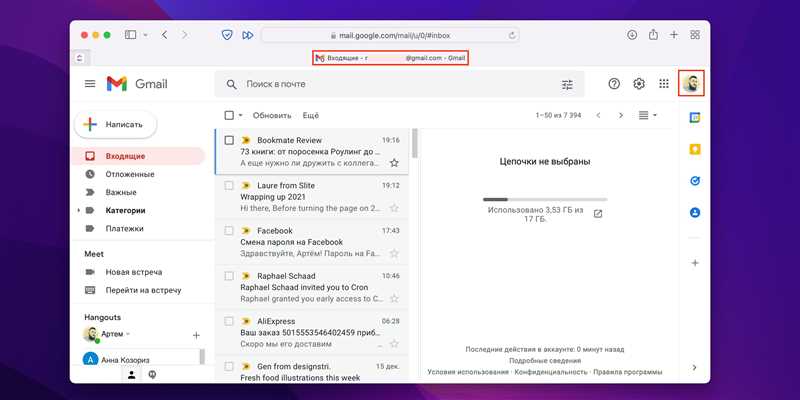Switch to Hangouts contacts person tab

pyautogui.click(x=132, y=375)
